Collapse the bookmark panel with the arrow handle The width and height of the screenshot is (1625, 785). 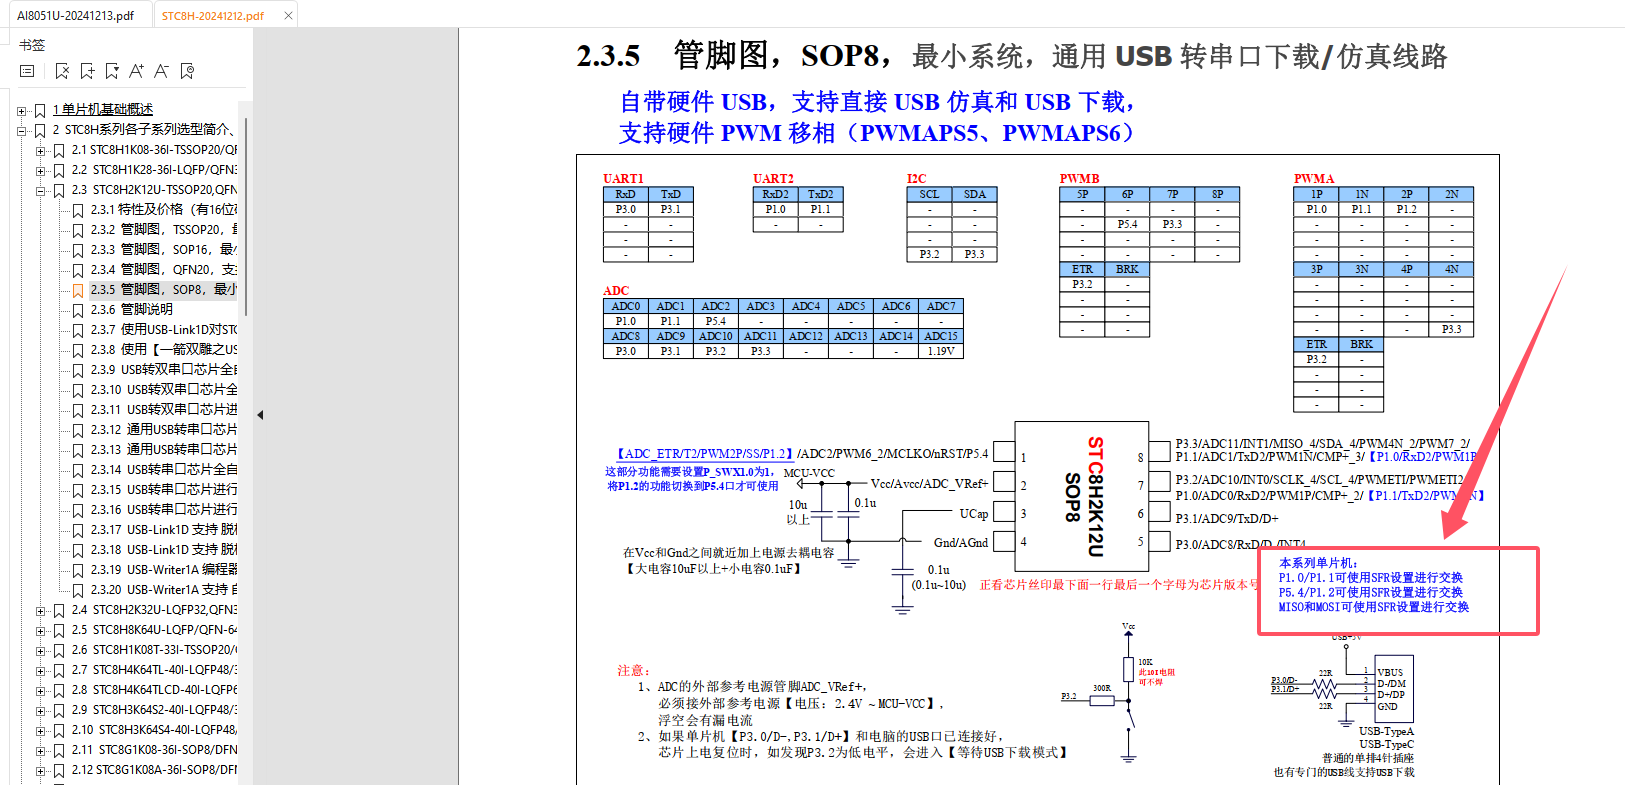coord(260,414)
